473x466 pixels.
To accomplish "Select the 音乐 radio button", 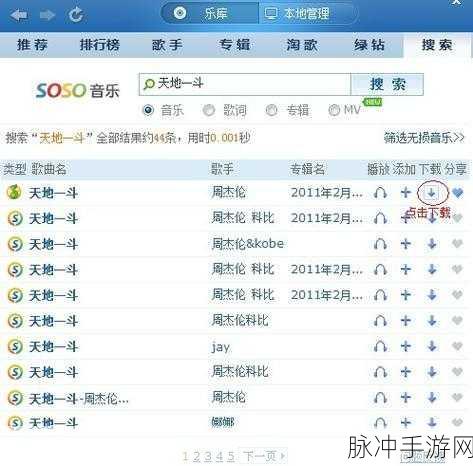I will (148, 110).
